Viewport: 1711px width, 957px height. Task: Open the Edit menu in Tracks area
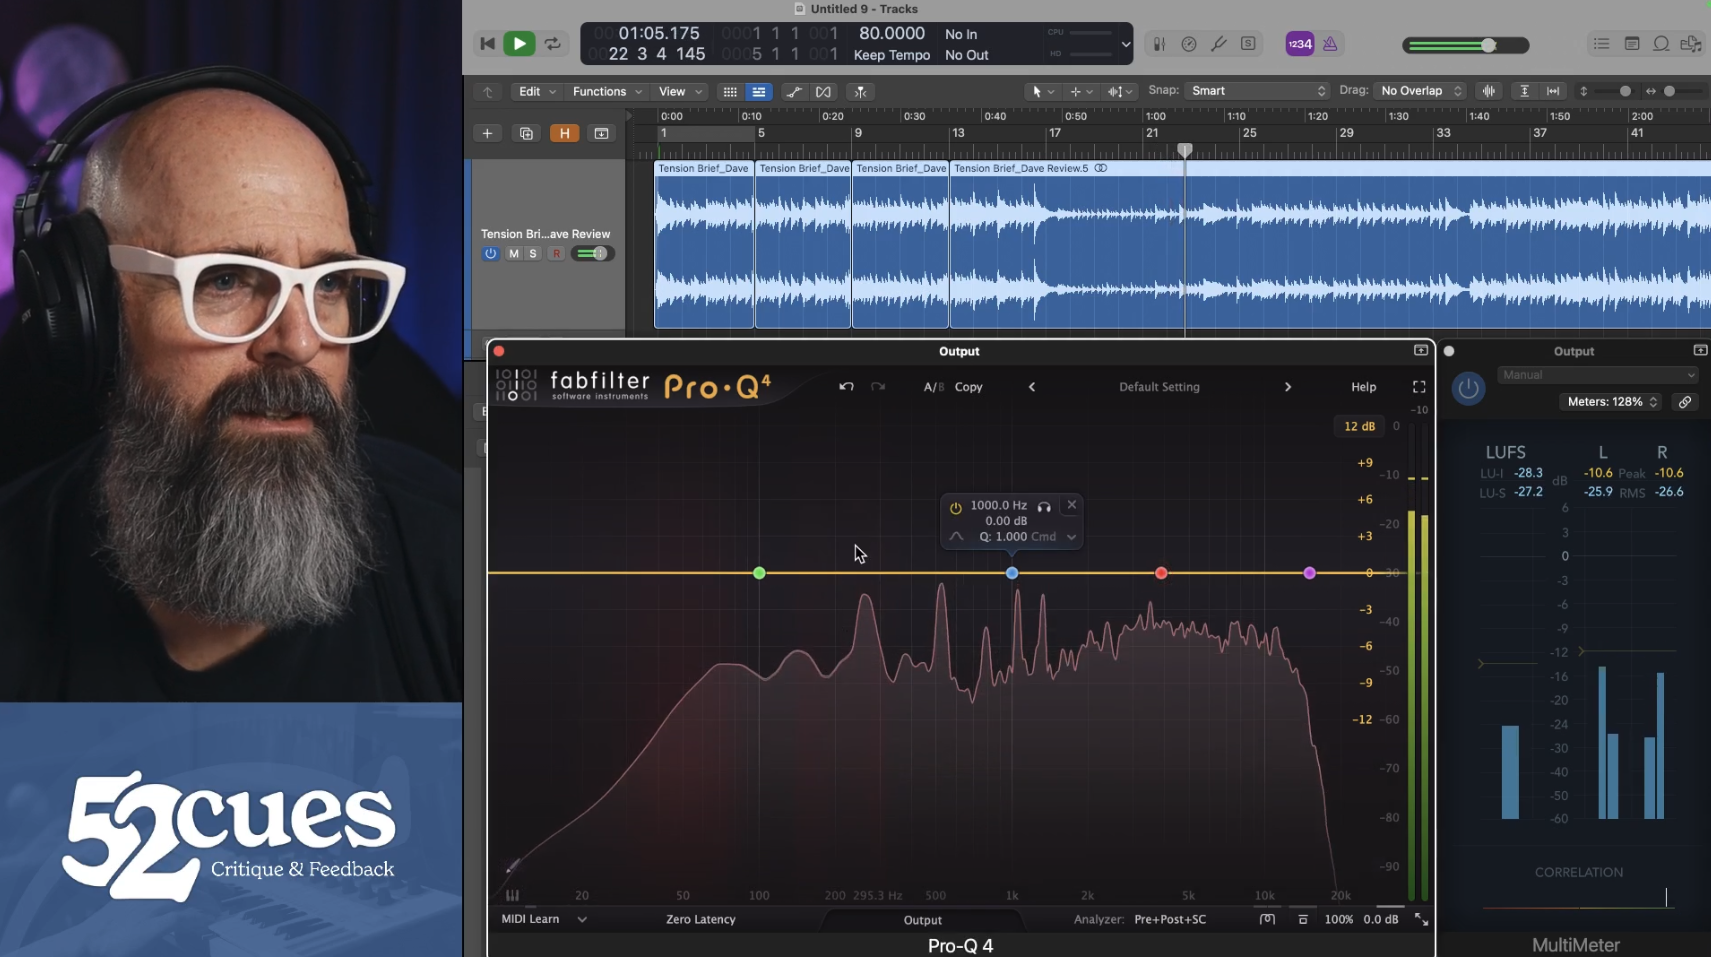pyautogui.click(x=537, y=92)
